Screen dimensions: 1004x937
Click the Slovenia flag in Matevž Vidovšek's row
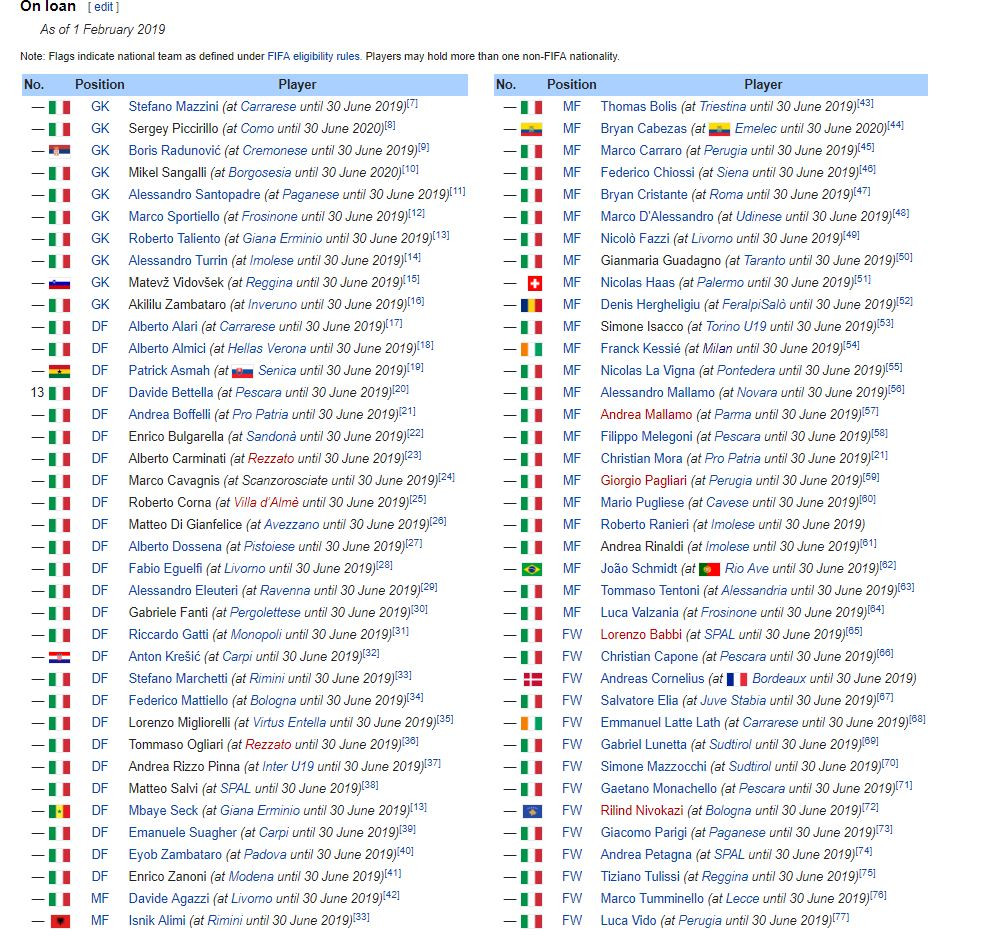tap(60, 283)
